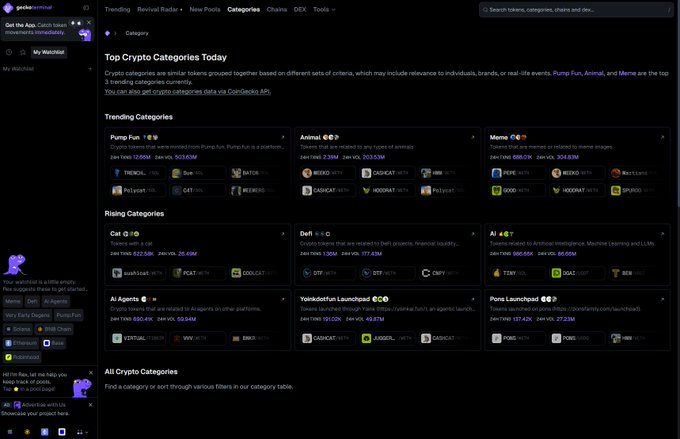Open the Chains nav item
Screen dimensions: 680x439
[277, 9]
